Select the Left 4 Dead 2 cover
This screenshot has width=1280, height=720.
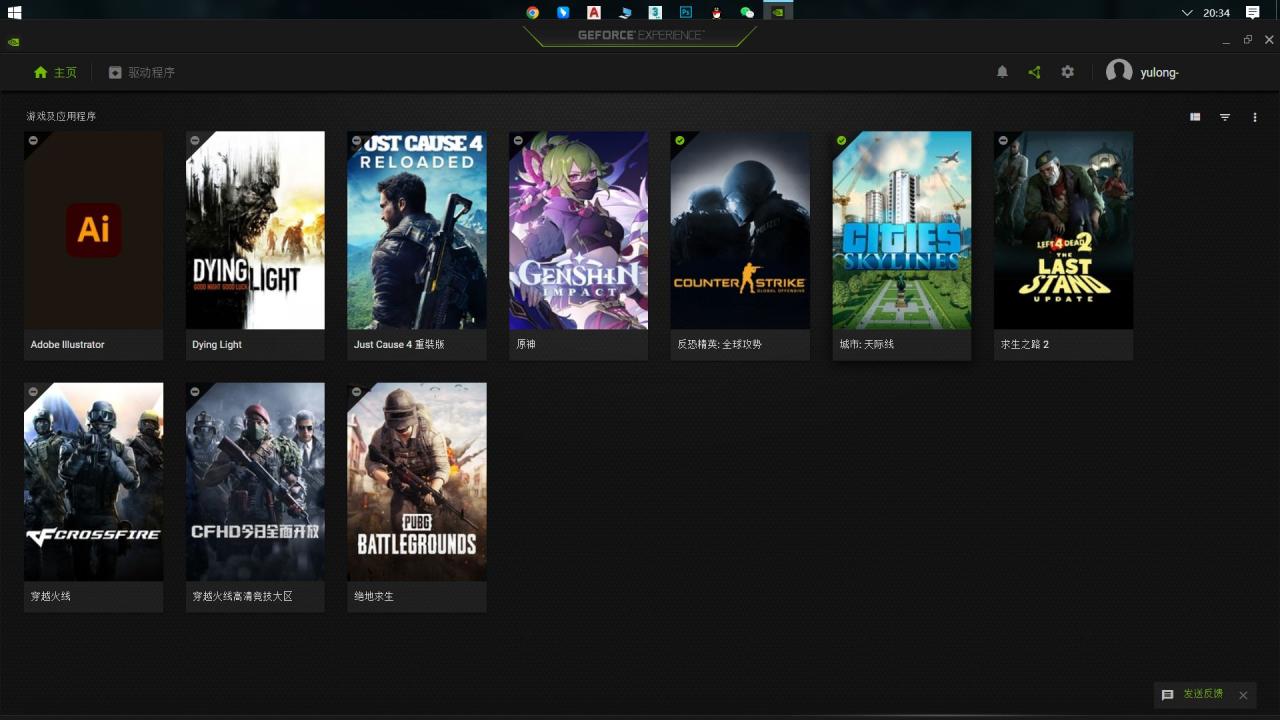click(x=1063, y=230)
